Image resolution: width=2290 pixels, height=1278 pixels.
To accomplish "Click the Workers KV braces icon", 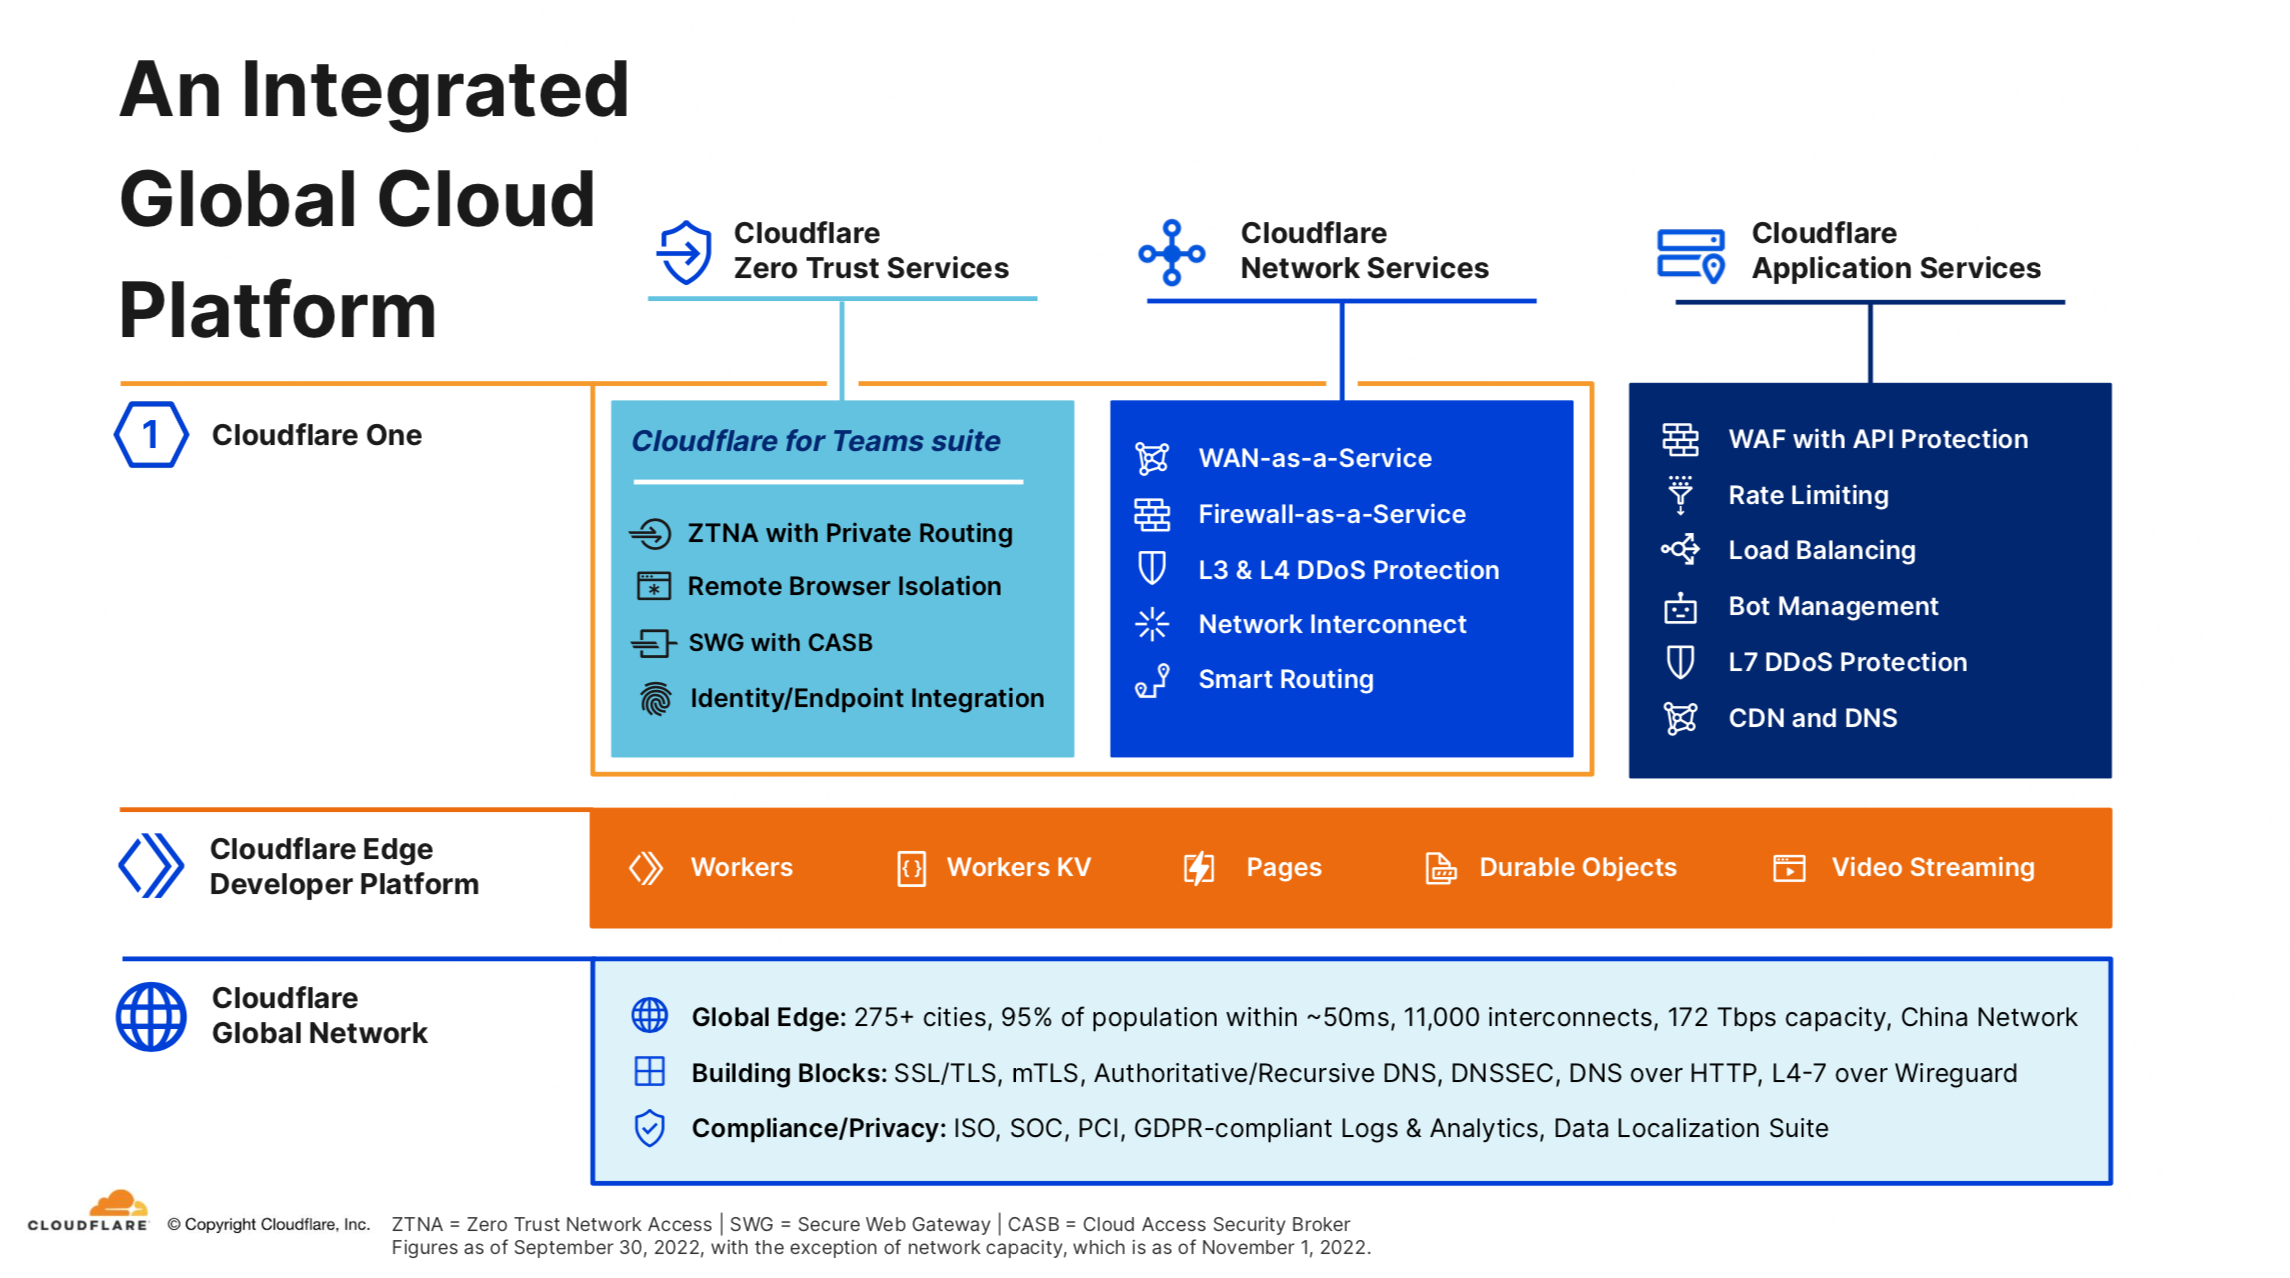I will tap(911, 868).
